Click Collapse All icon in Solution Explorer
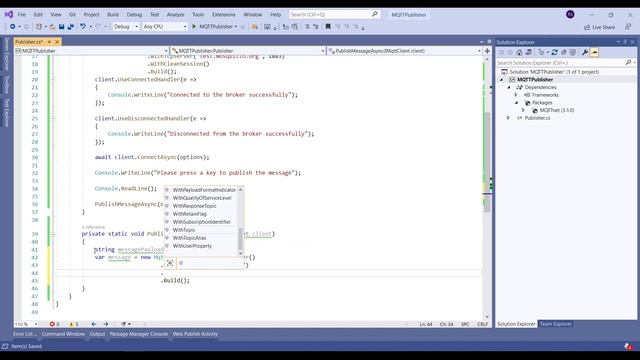Image resolution: width=640 pixels, height=360 pixels. coord(564,52)
